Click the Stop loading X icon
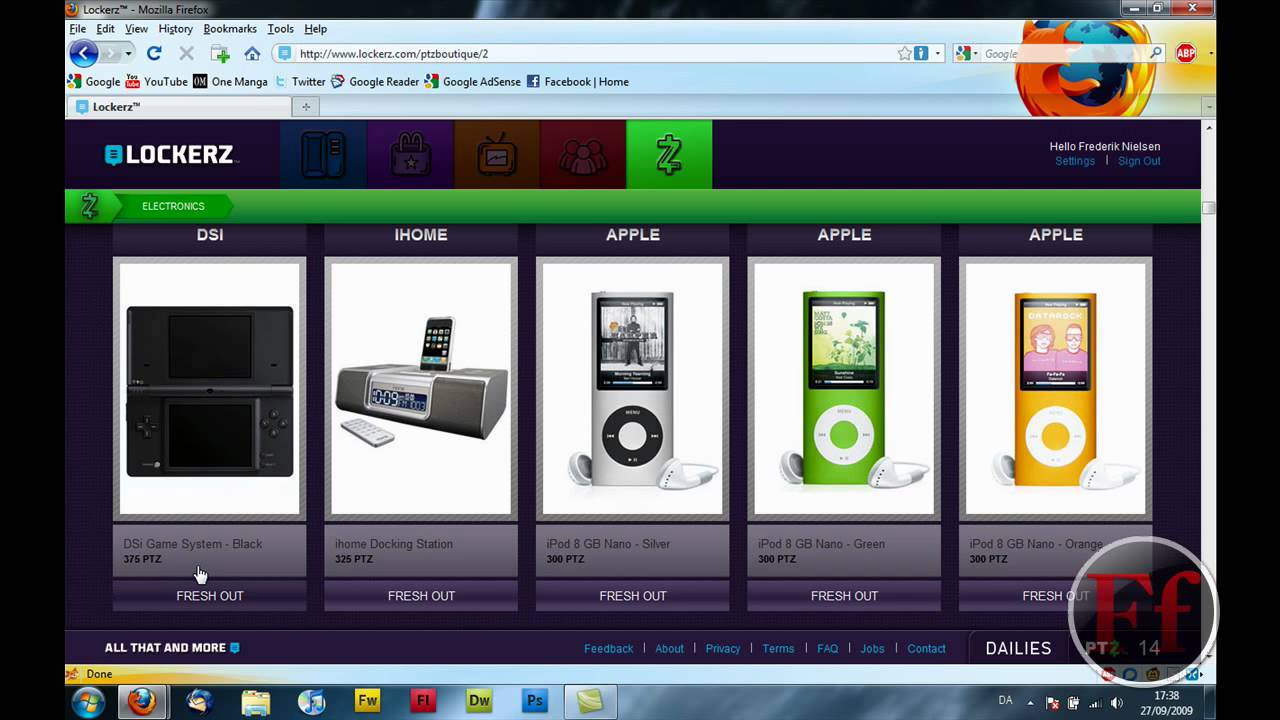This screenshot has height=720, width=1280. tap(186, 54)
